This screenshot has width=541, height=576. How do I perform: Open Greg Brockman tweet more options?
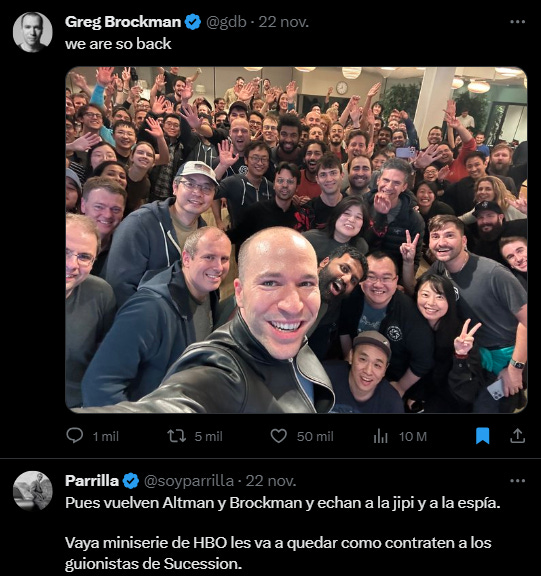pos(517,22)
